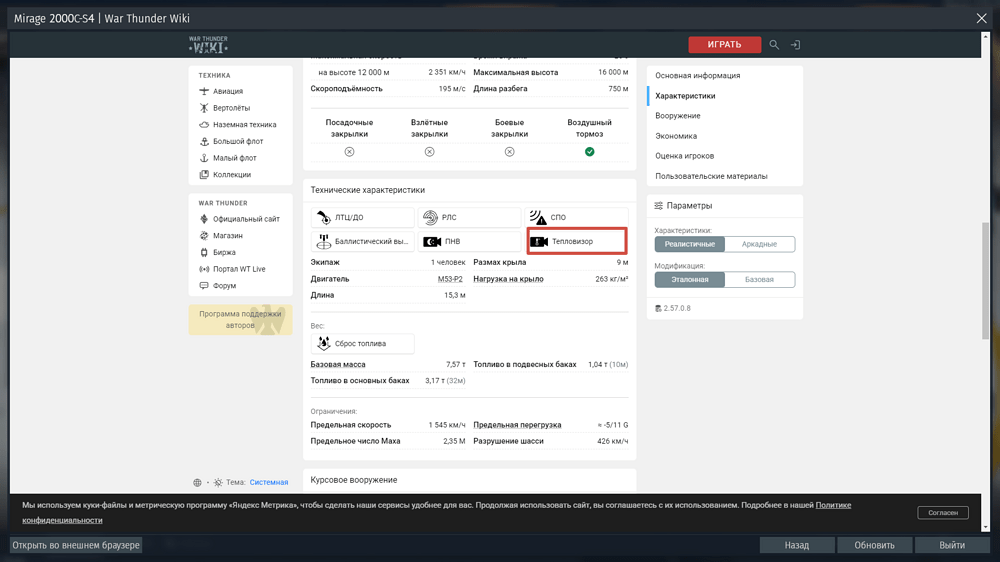The image size is (1000, 562).
Task: Click the Обновить button
Action: pyautogui.click(x=874, y=545)
